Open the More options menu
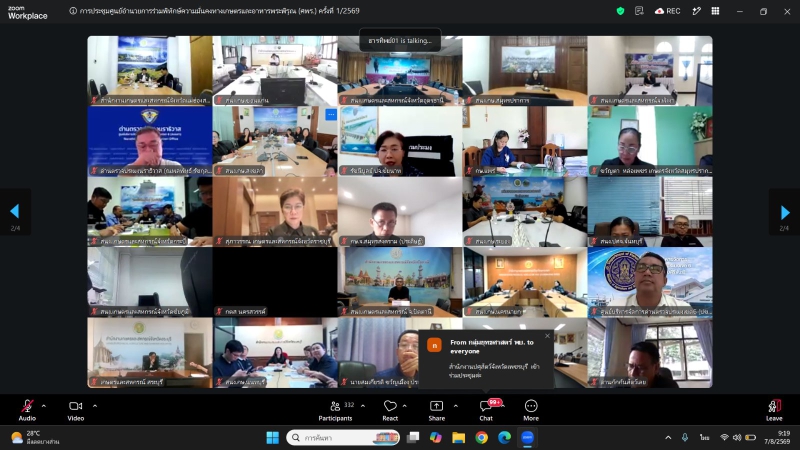Image resolution: width=800 pixels, height=450 pixels. (x=531, y=410)
